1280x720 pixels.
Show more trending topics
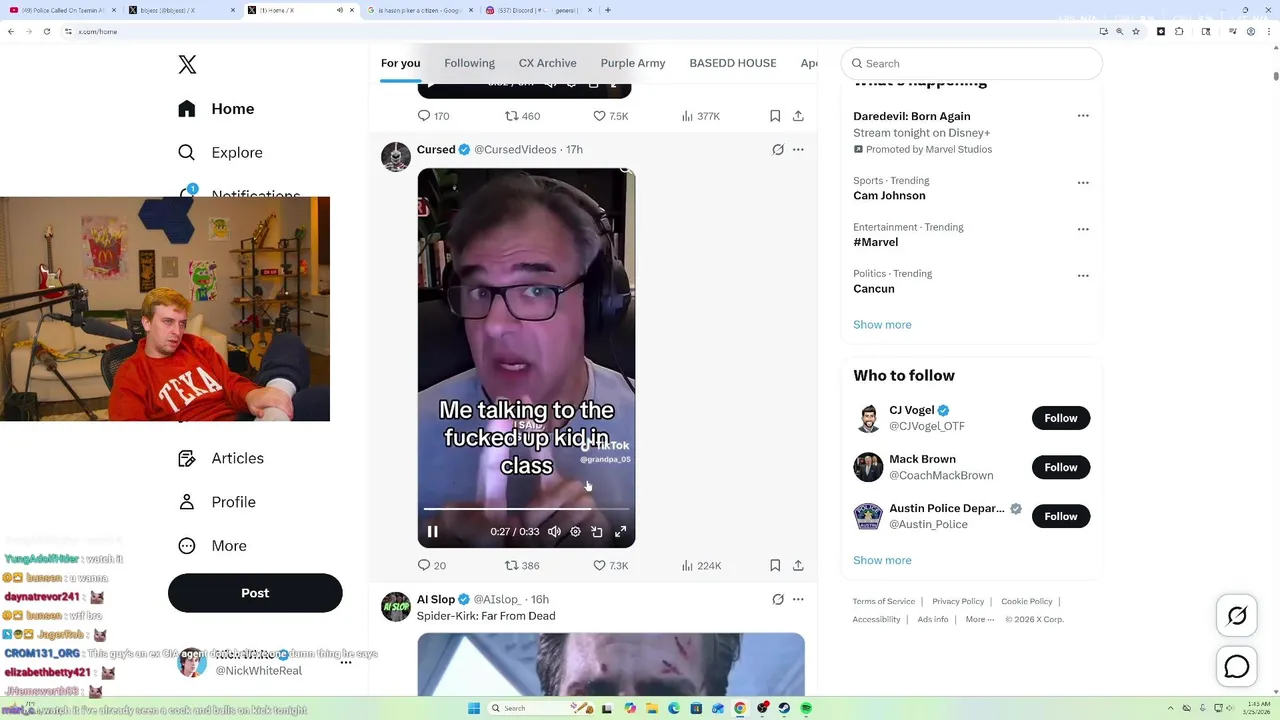point(882,325)
